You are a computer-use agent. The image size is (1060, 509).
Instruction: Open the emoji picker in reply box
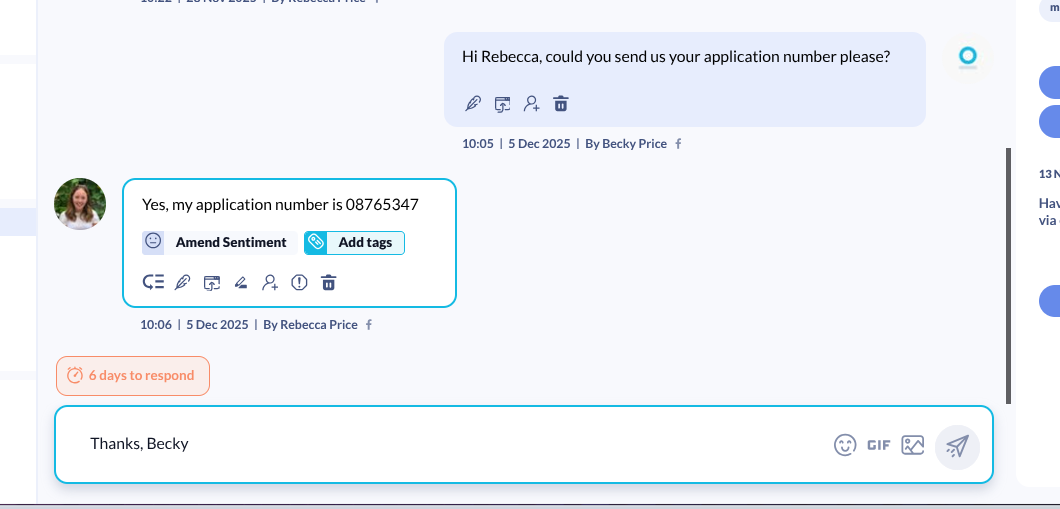(x=845, y=445)
